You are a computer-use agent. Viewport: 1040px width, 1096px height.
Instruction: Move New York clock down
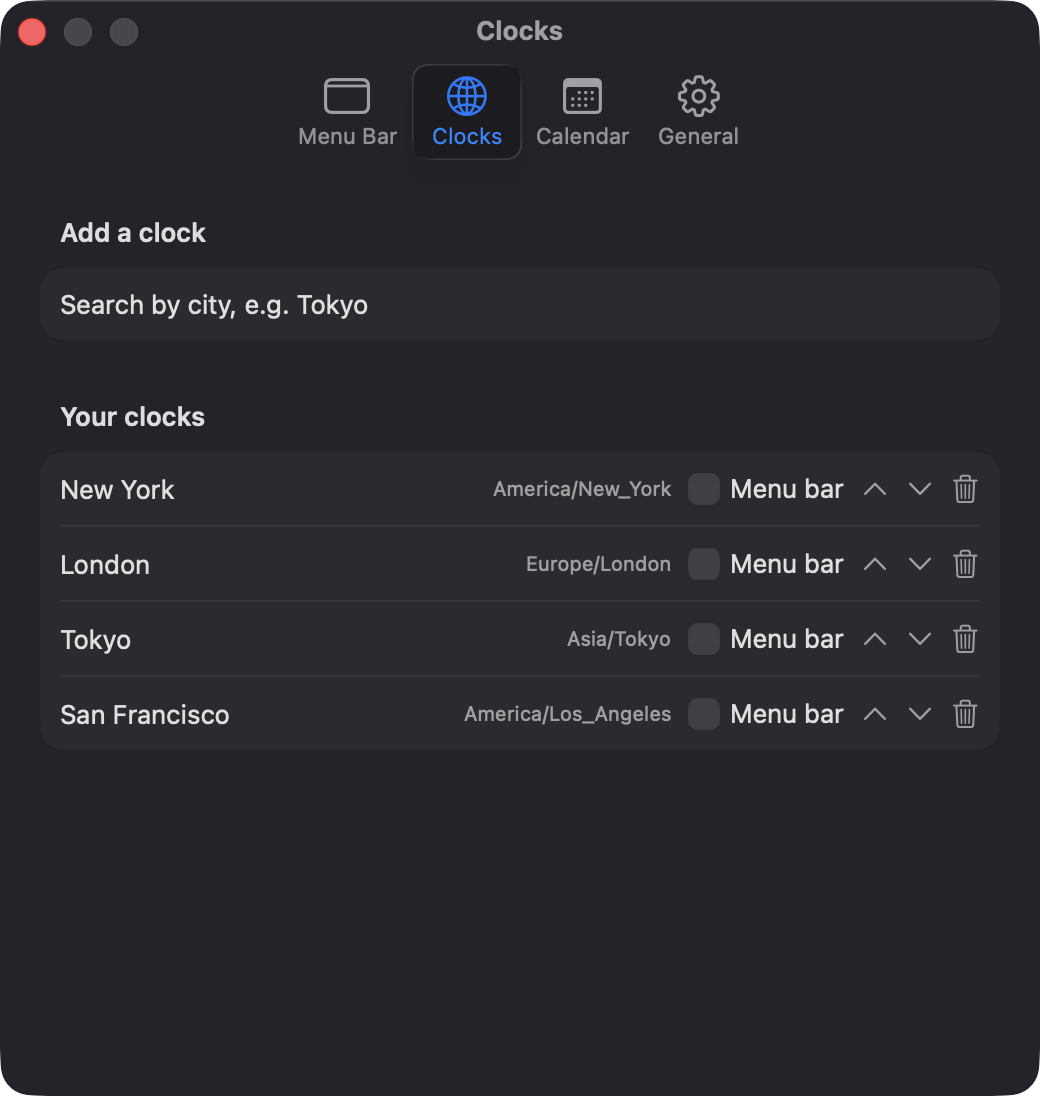click(920, 489)
